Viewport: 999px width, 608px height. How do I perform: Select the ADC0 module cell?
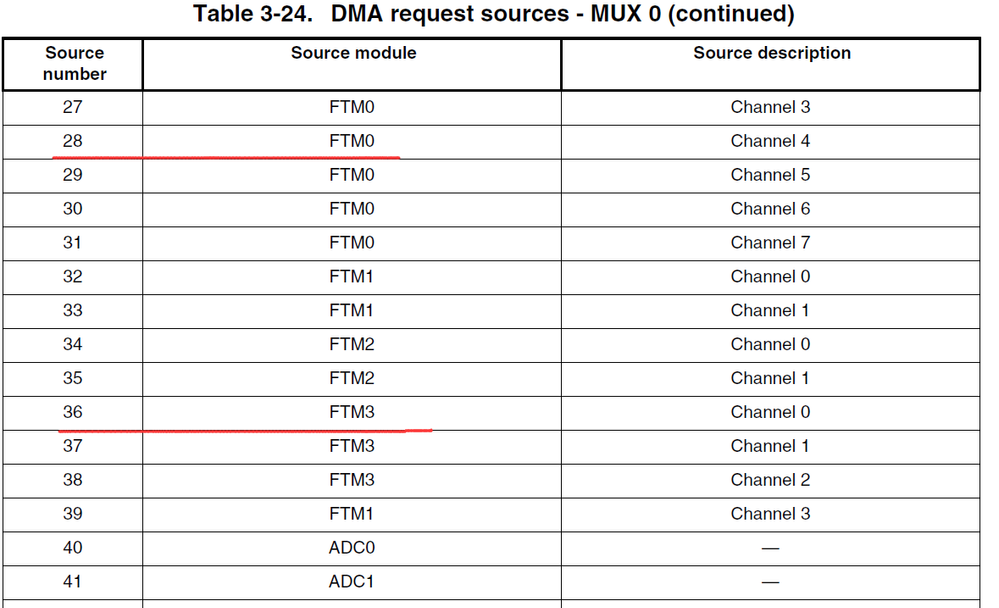click(351, 548)
